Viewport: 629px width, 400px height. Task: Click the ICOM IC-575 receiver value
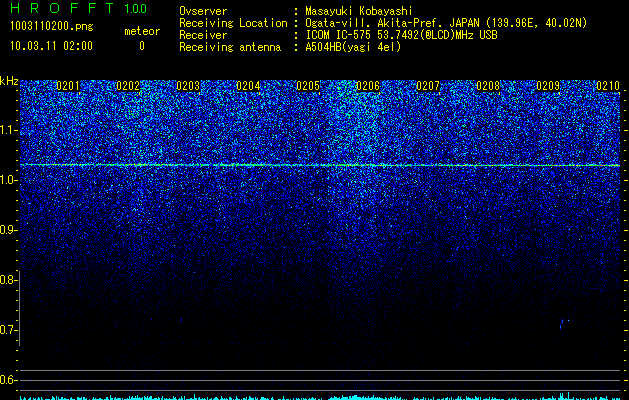401,35
